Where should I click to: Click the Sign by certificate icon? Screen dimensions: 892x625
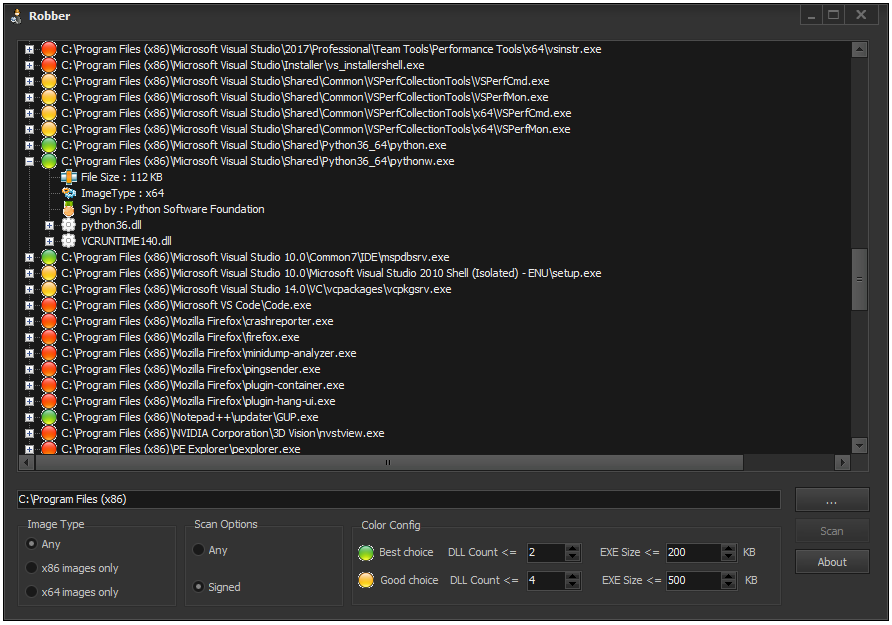(69, 209)
